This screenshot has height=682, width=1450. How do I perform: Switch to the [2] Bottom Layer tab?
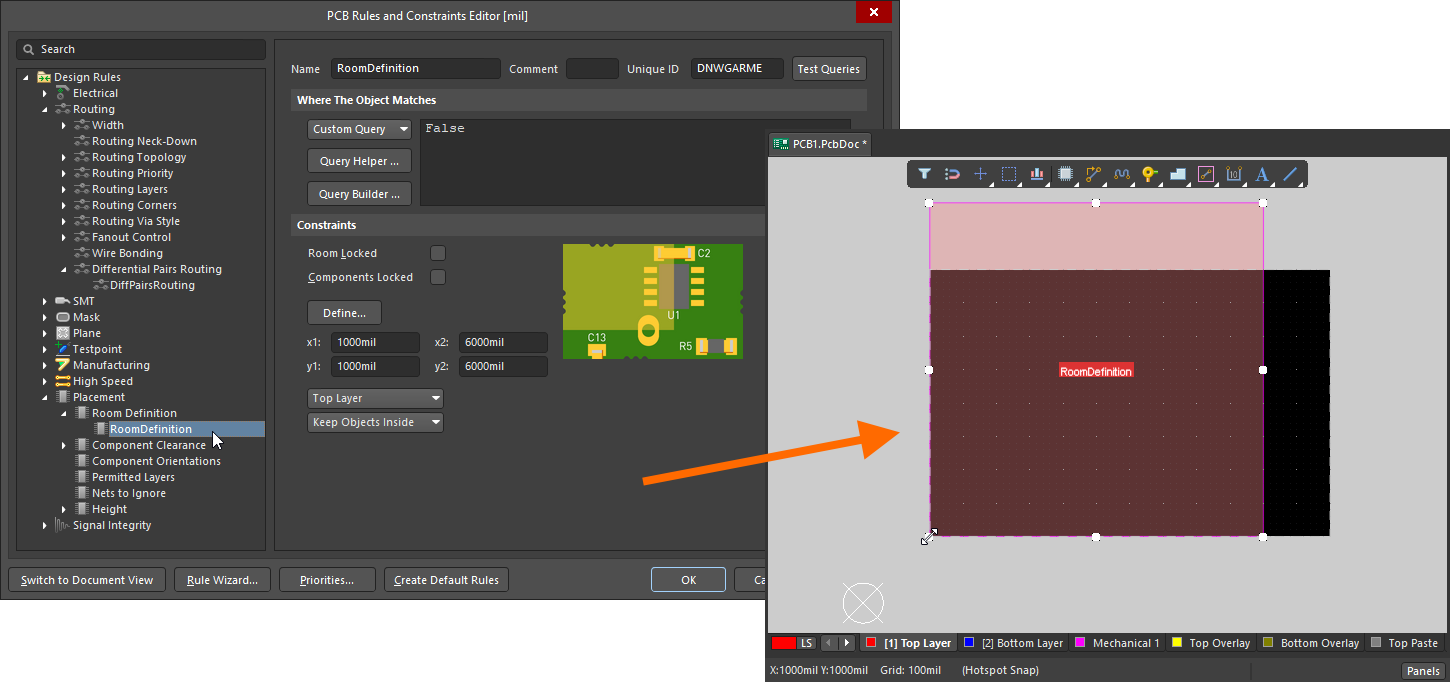click(1013, 643)
